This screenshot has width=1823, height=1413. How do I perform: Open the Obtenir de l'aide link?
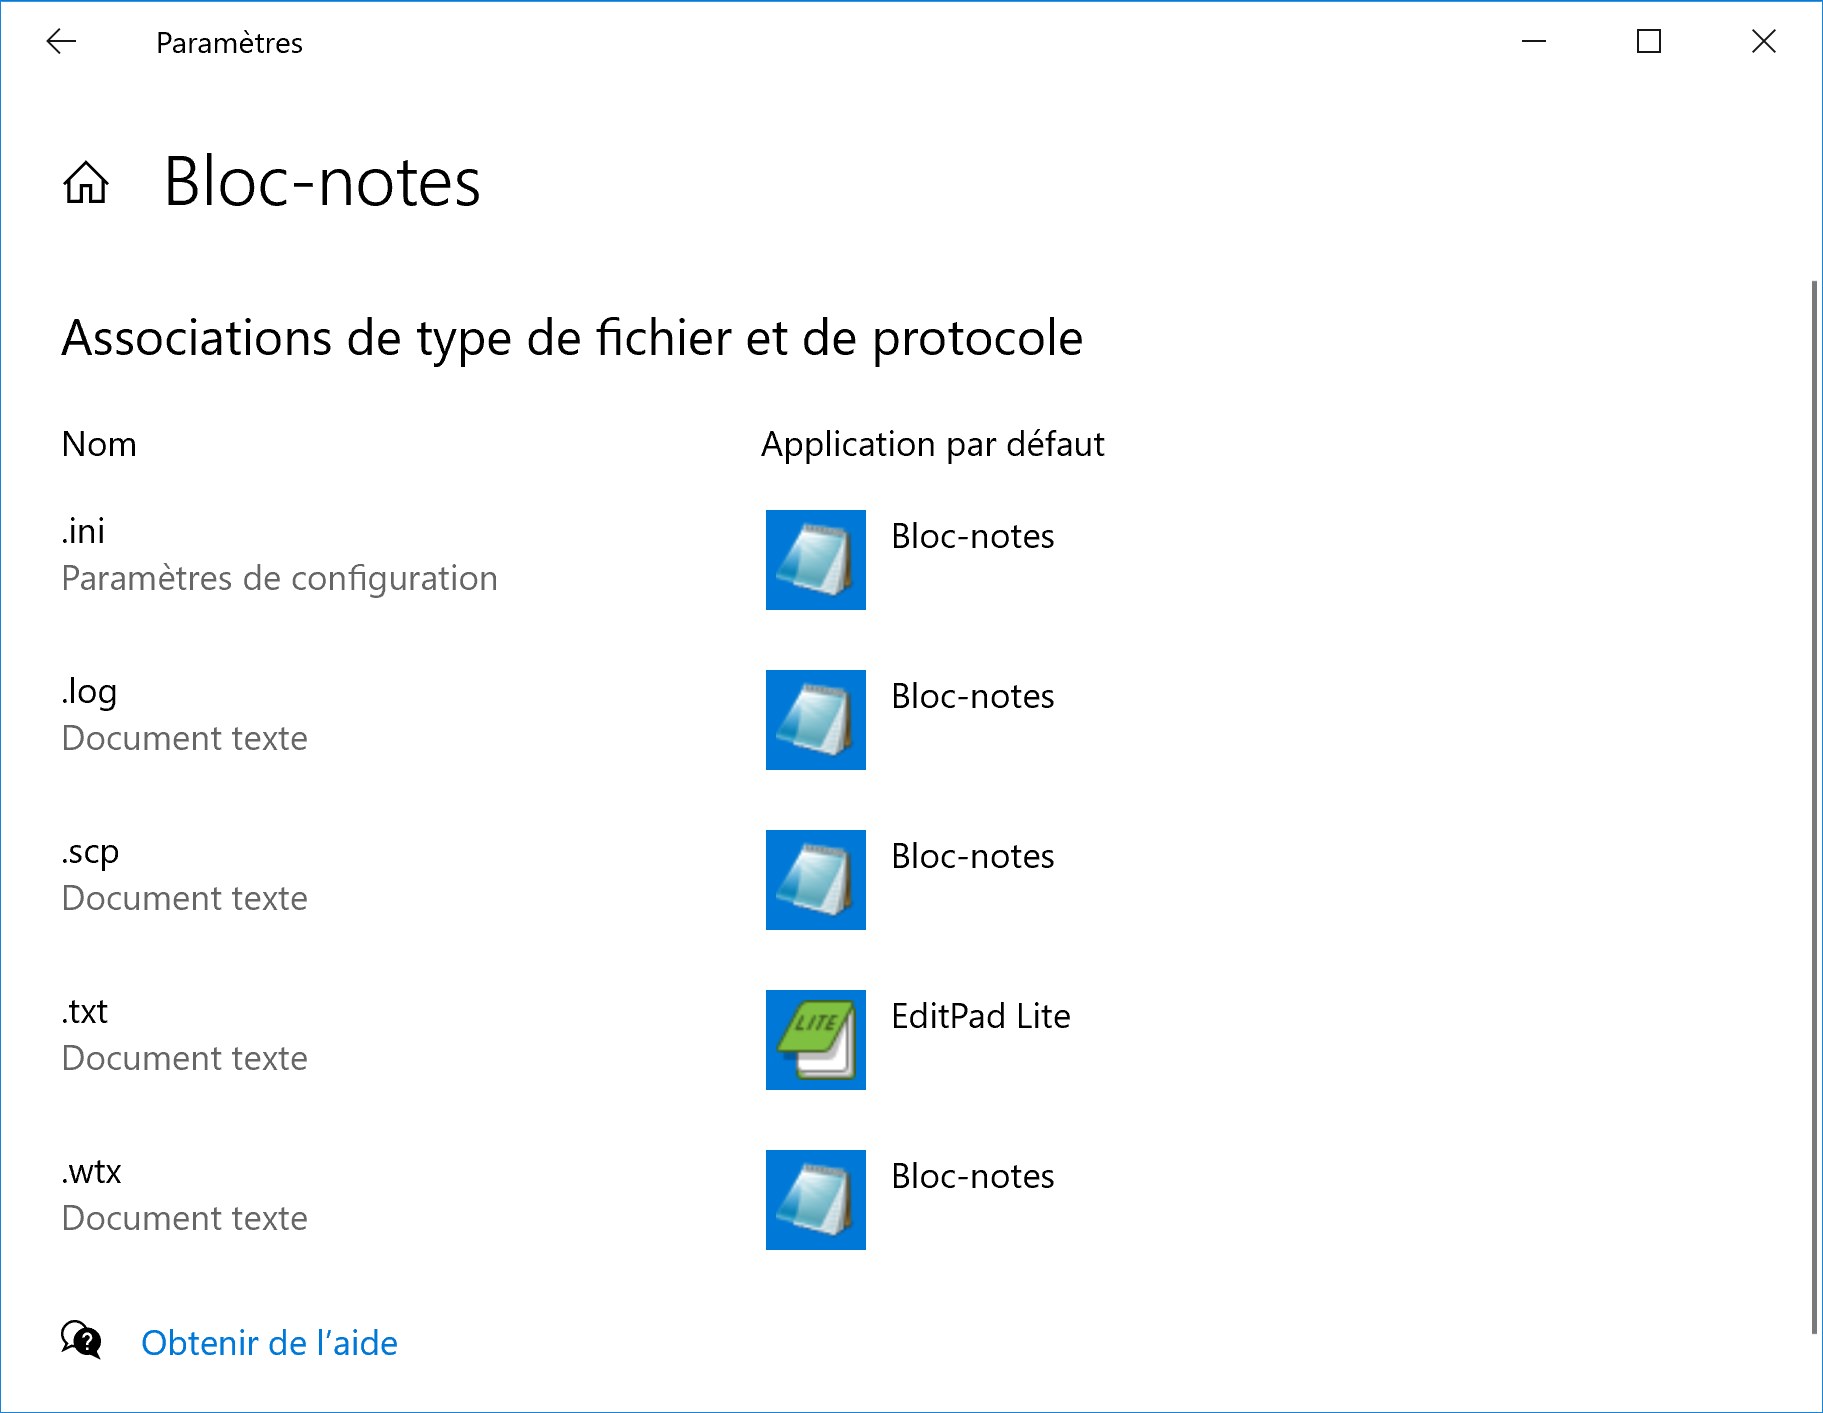[x=269, y=1343]
